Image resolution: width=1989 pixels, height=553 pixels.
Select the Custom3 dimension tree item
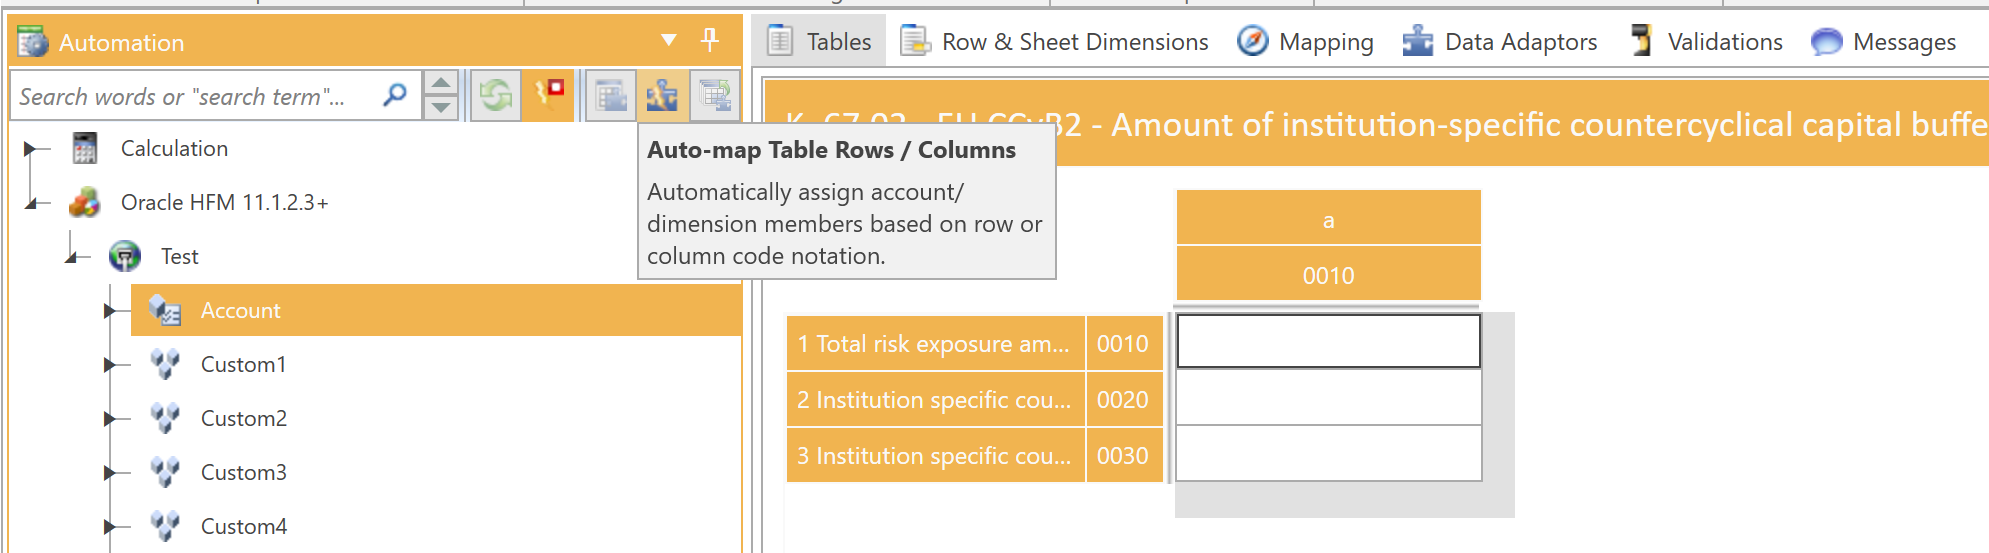coord(243,472)
